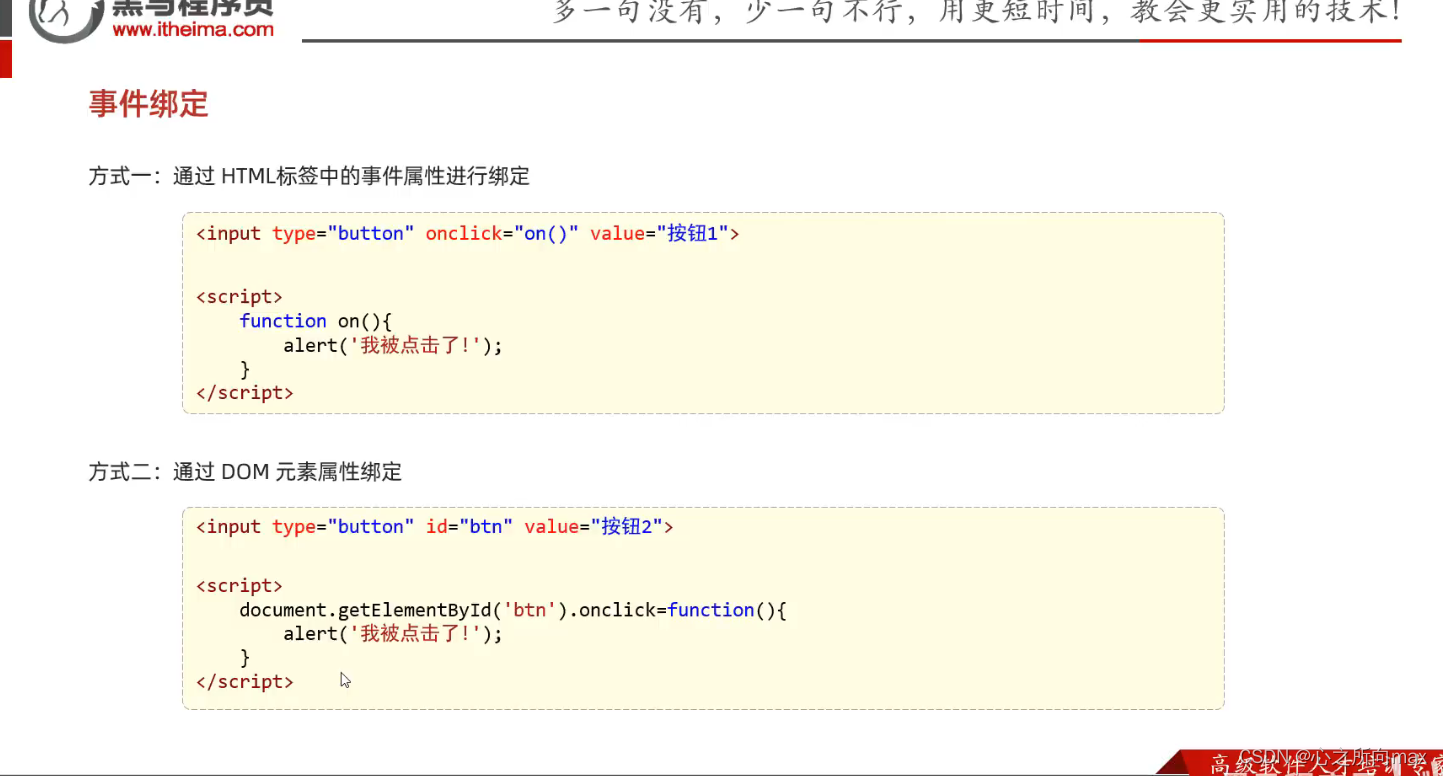Click the closing </script> tag in the second snippet
The image size is (1443, 776).
244,681
